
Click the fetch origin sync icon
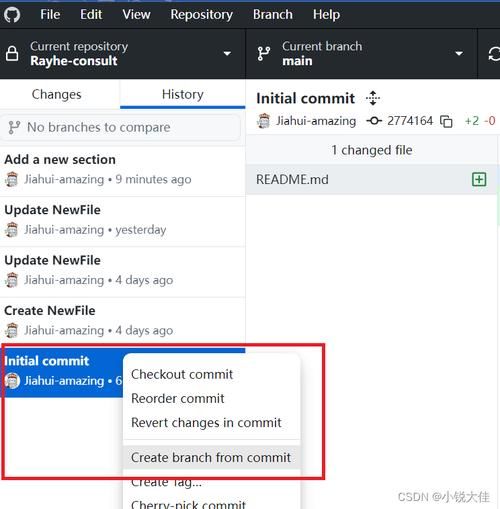click(x=494, y=54)
